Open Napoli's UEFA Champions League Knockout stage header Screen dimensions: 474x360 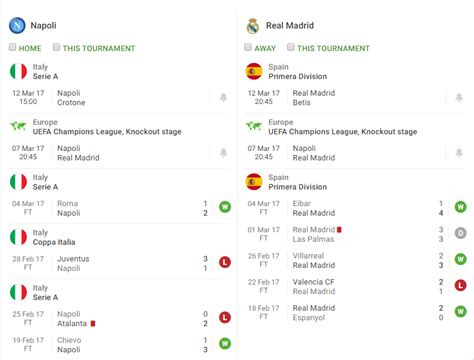click(120, 127)
